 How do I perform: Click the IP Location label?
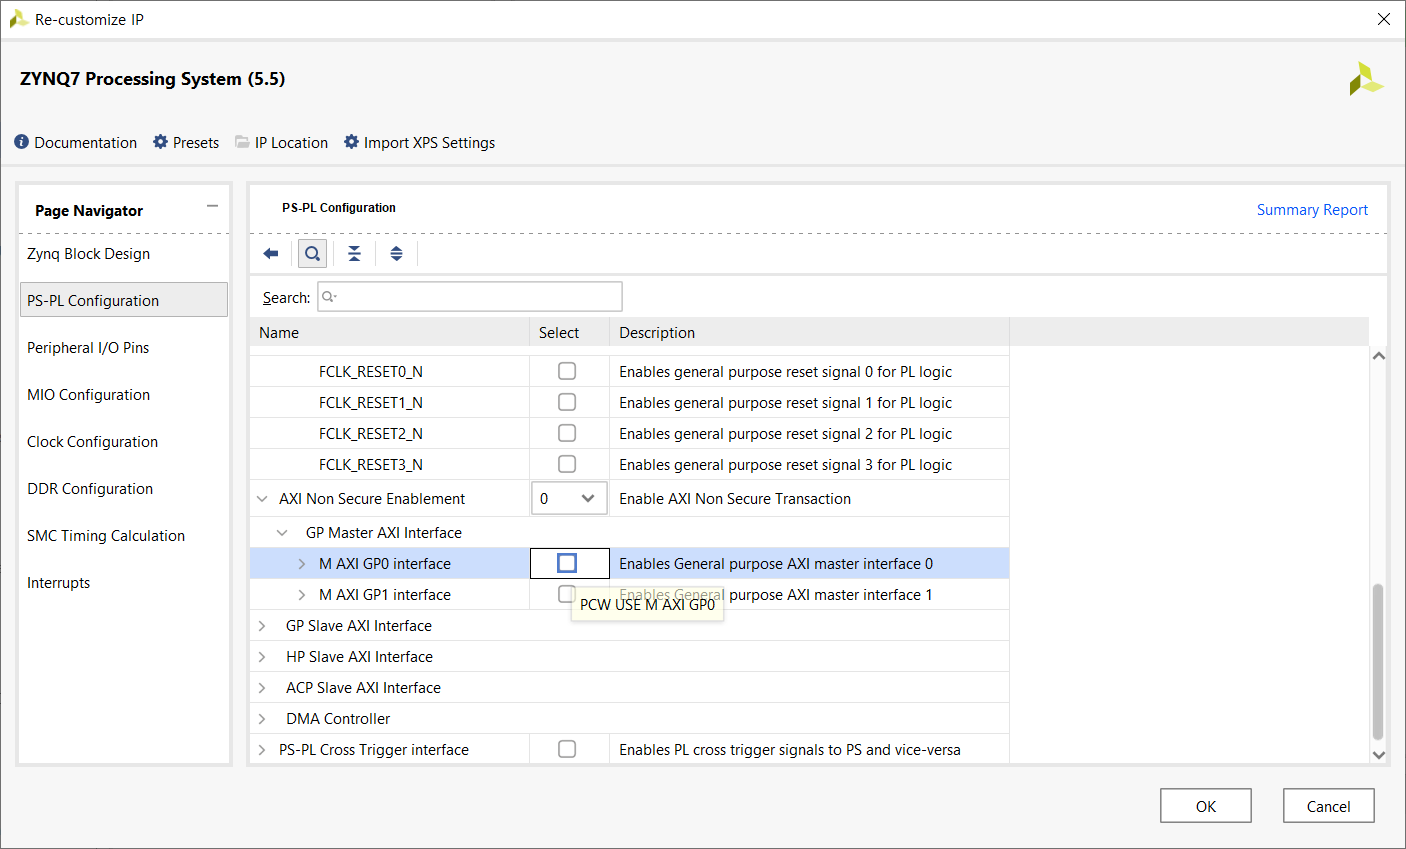coord(291,142)
